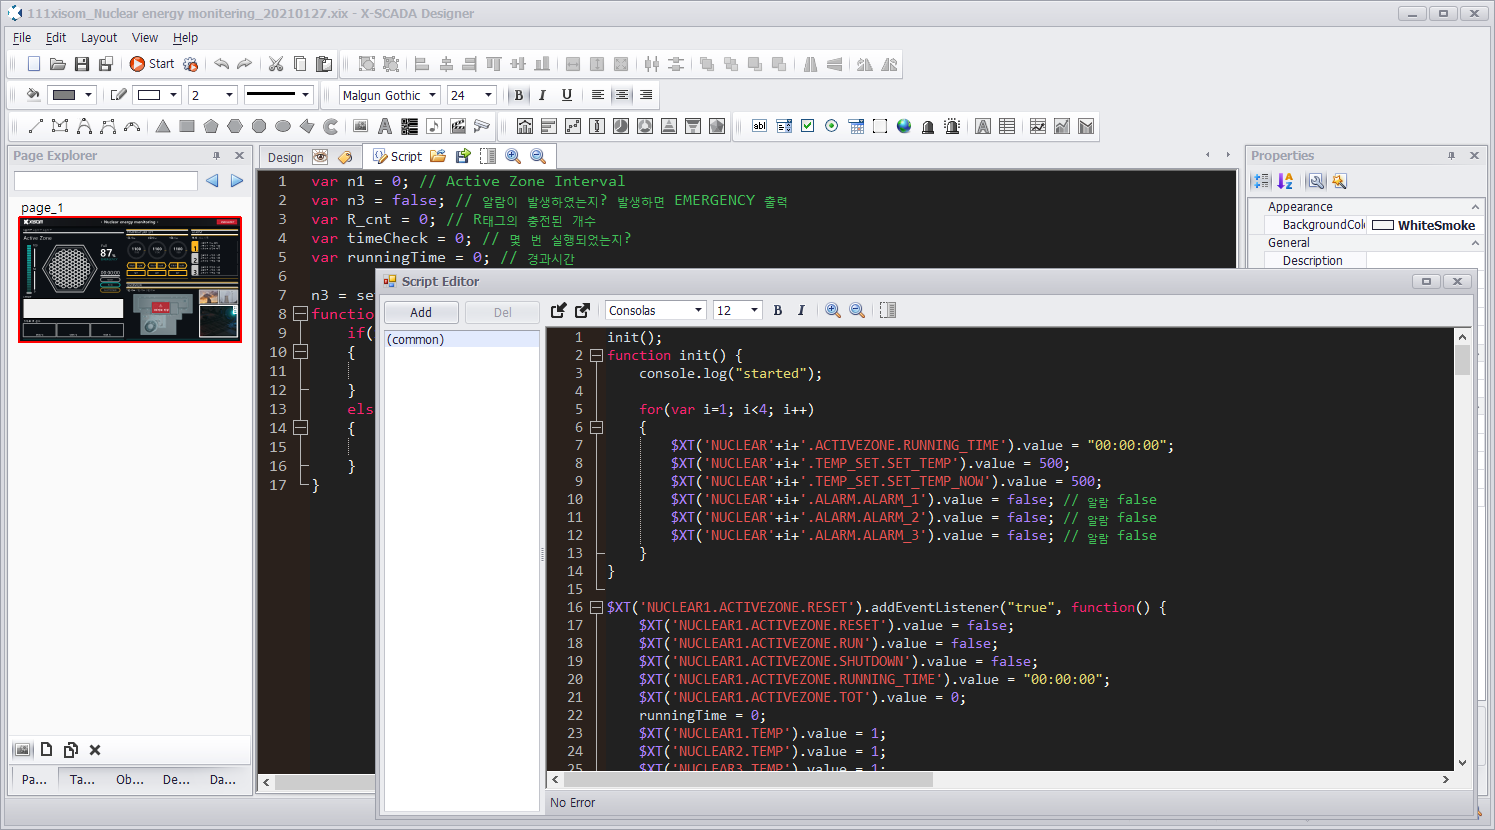Delete page using X in Page Explorer
This screenshot has height=830, width=1495.
click(x=95, y=750)
